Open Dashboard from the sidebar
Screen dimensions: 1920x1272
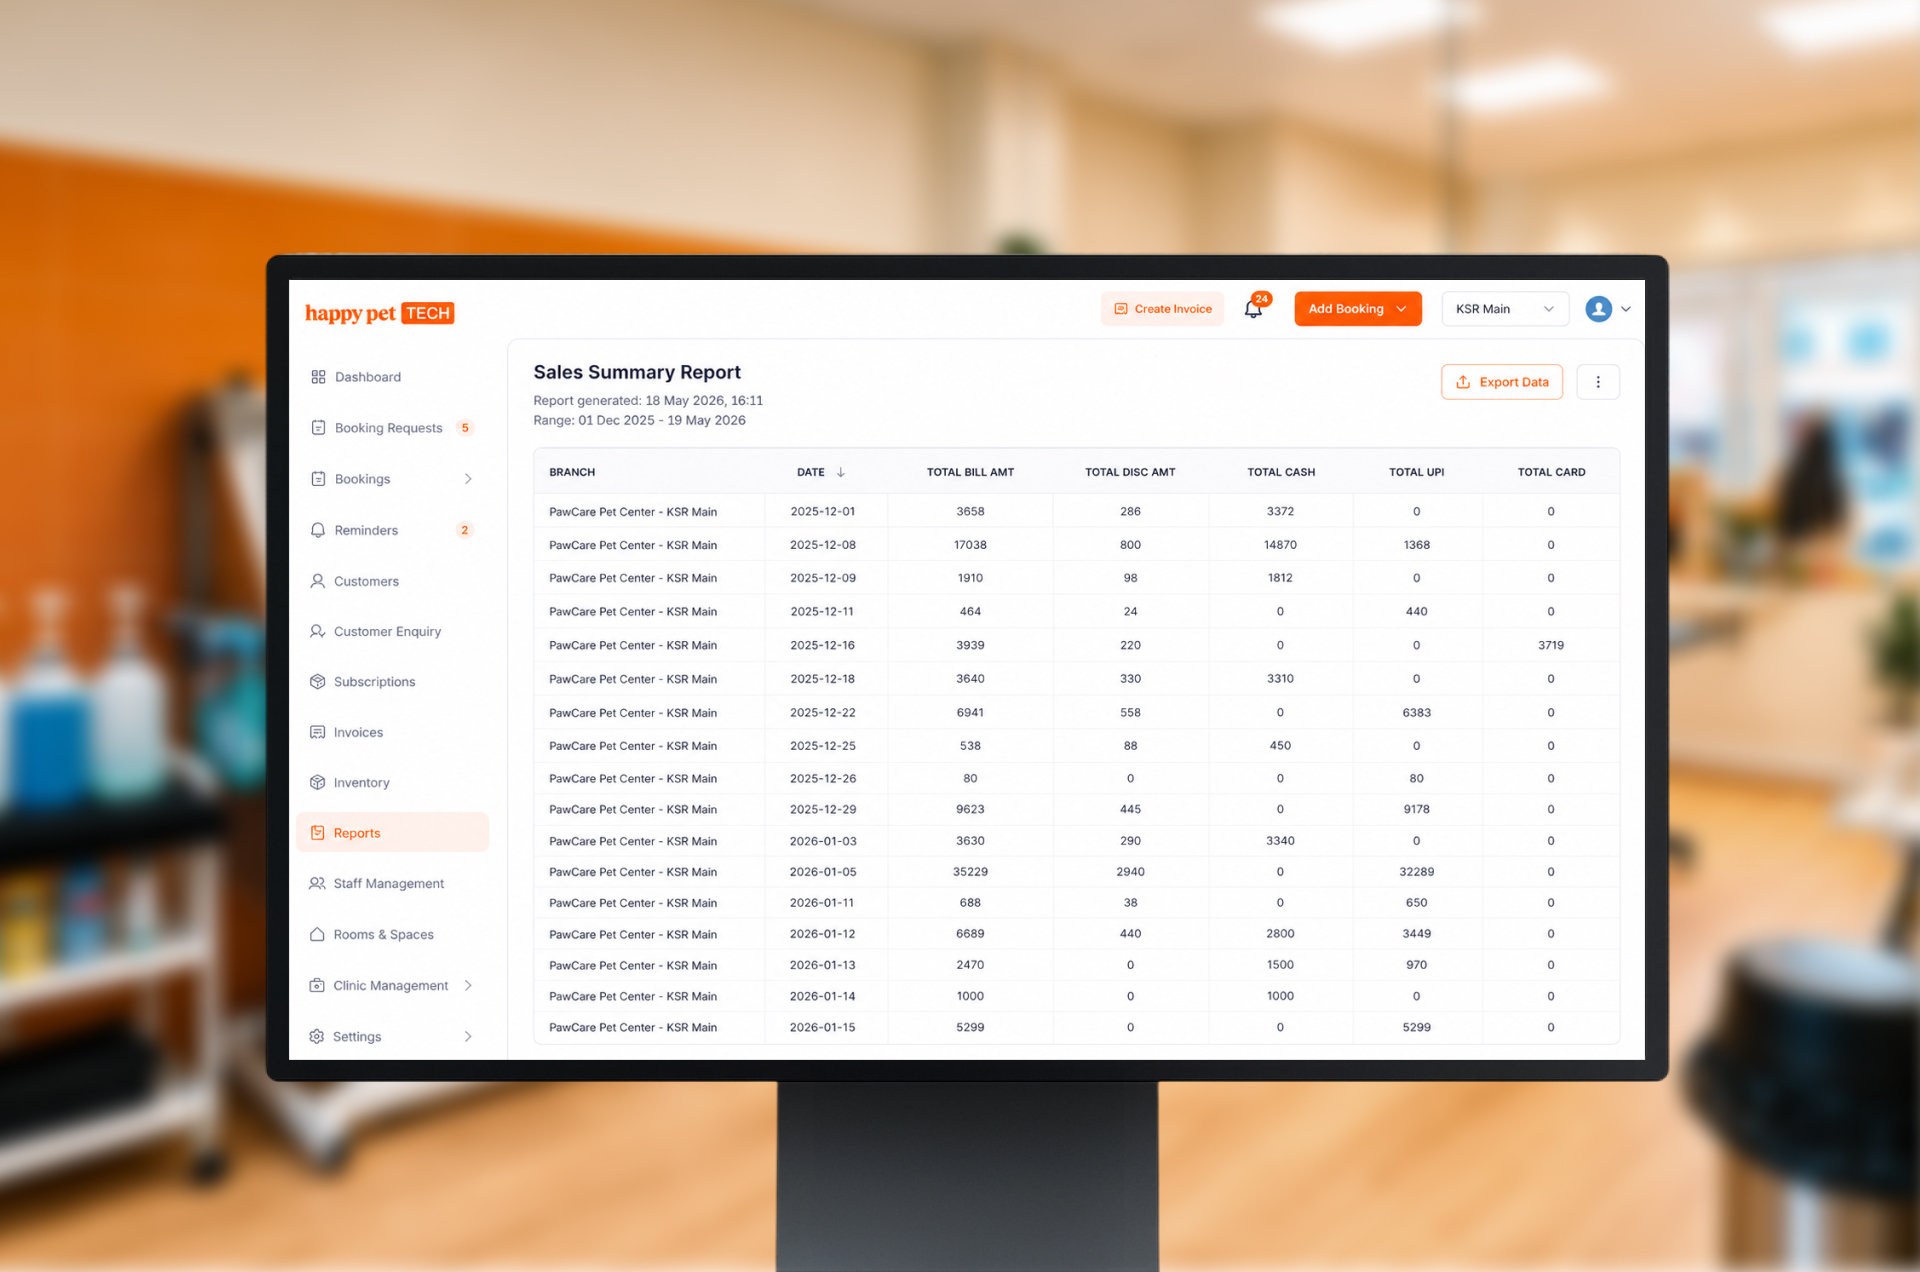pyautogui.click(x=368, y=377)
